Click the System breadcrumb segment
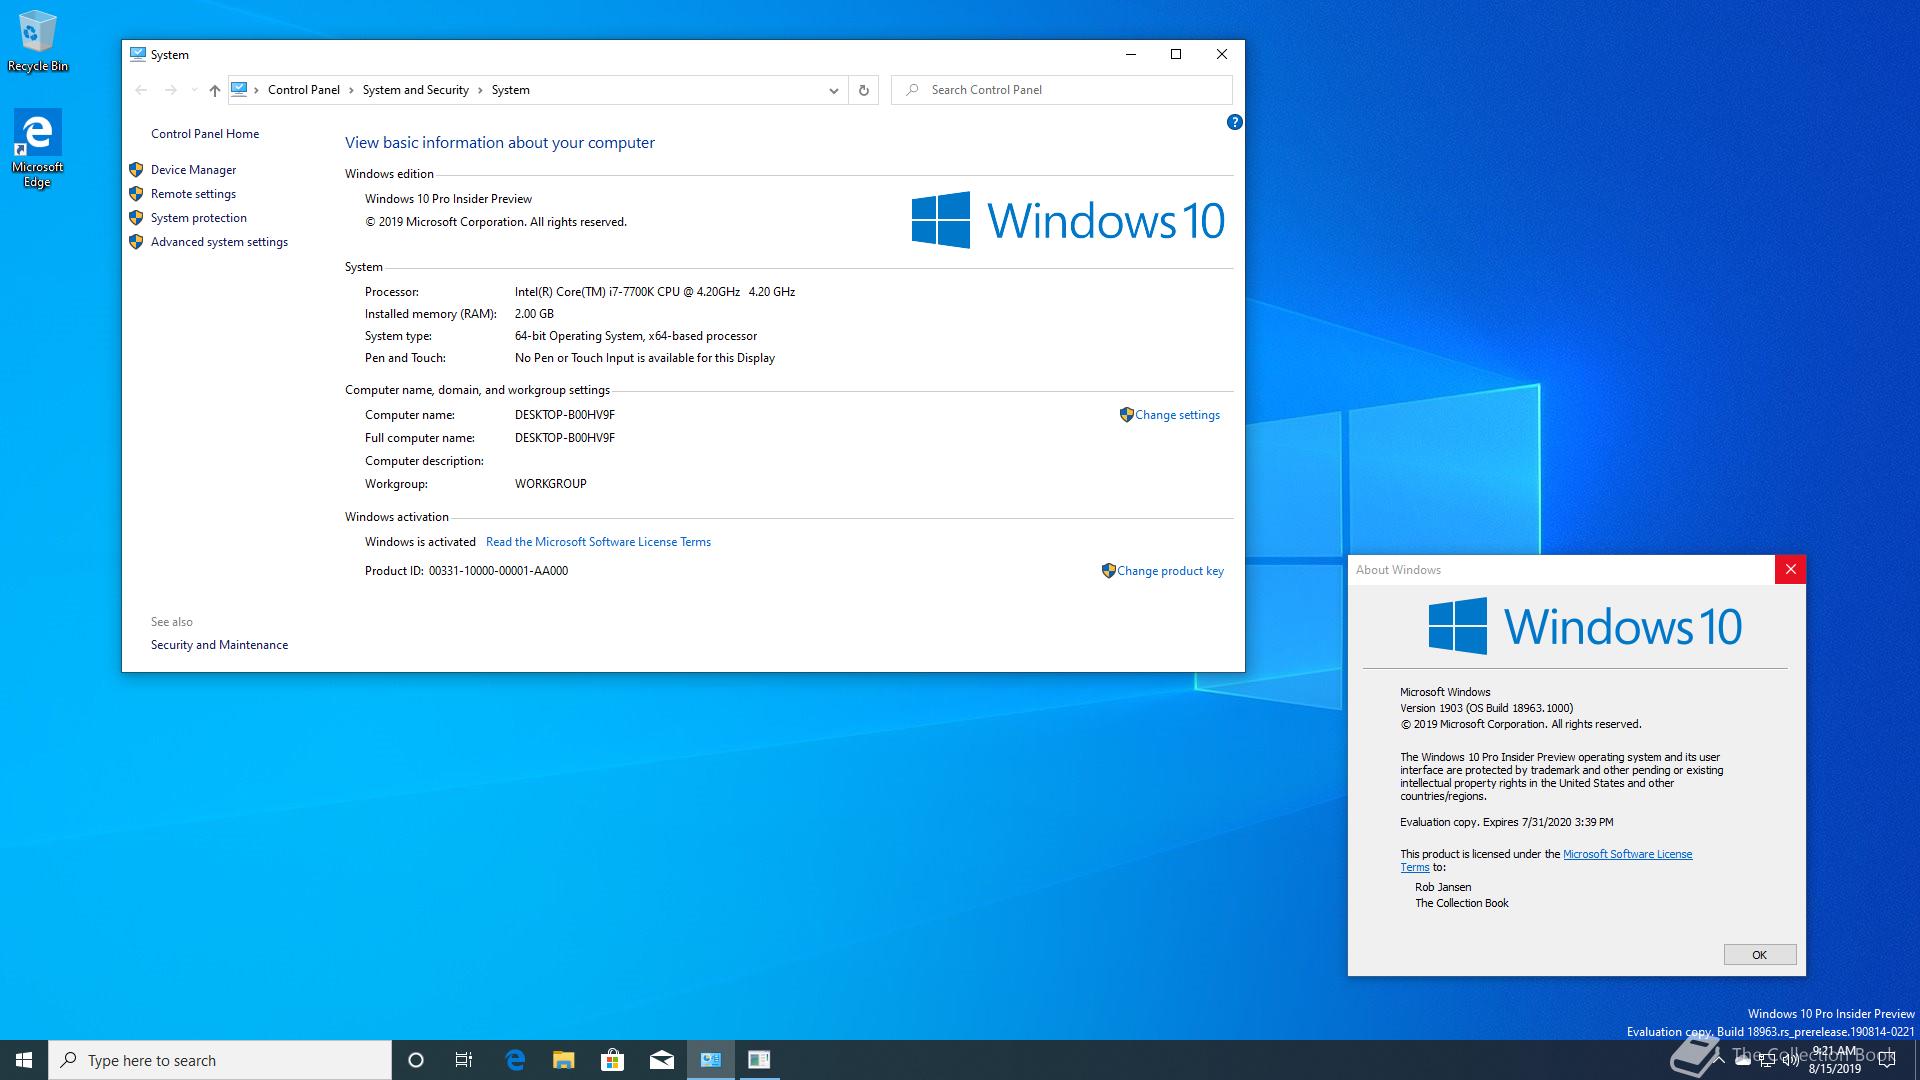This screenshot has height=1080, width=1920. pos(511,90)
